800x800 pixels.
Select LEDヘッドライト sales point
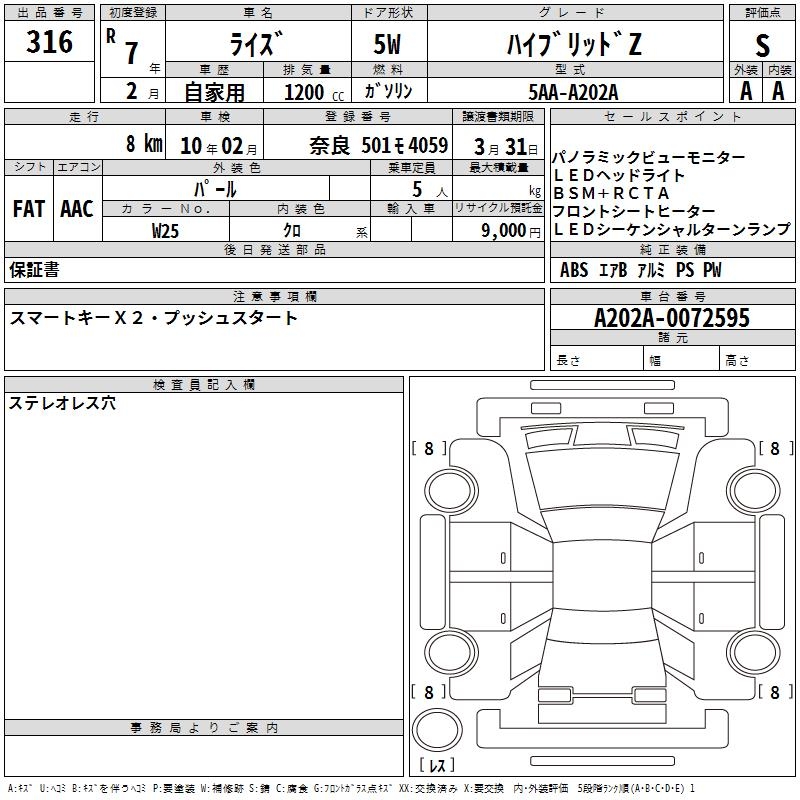tap(619, 175)
